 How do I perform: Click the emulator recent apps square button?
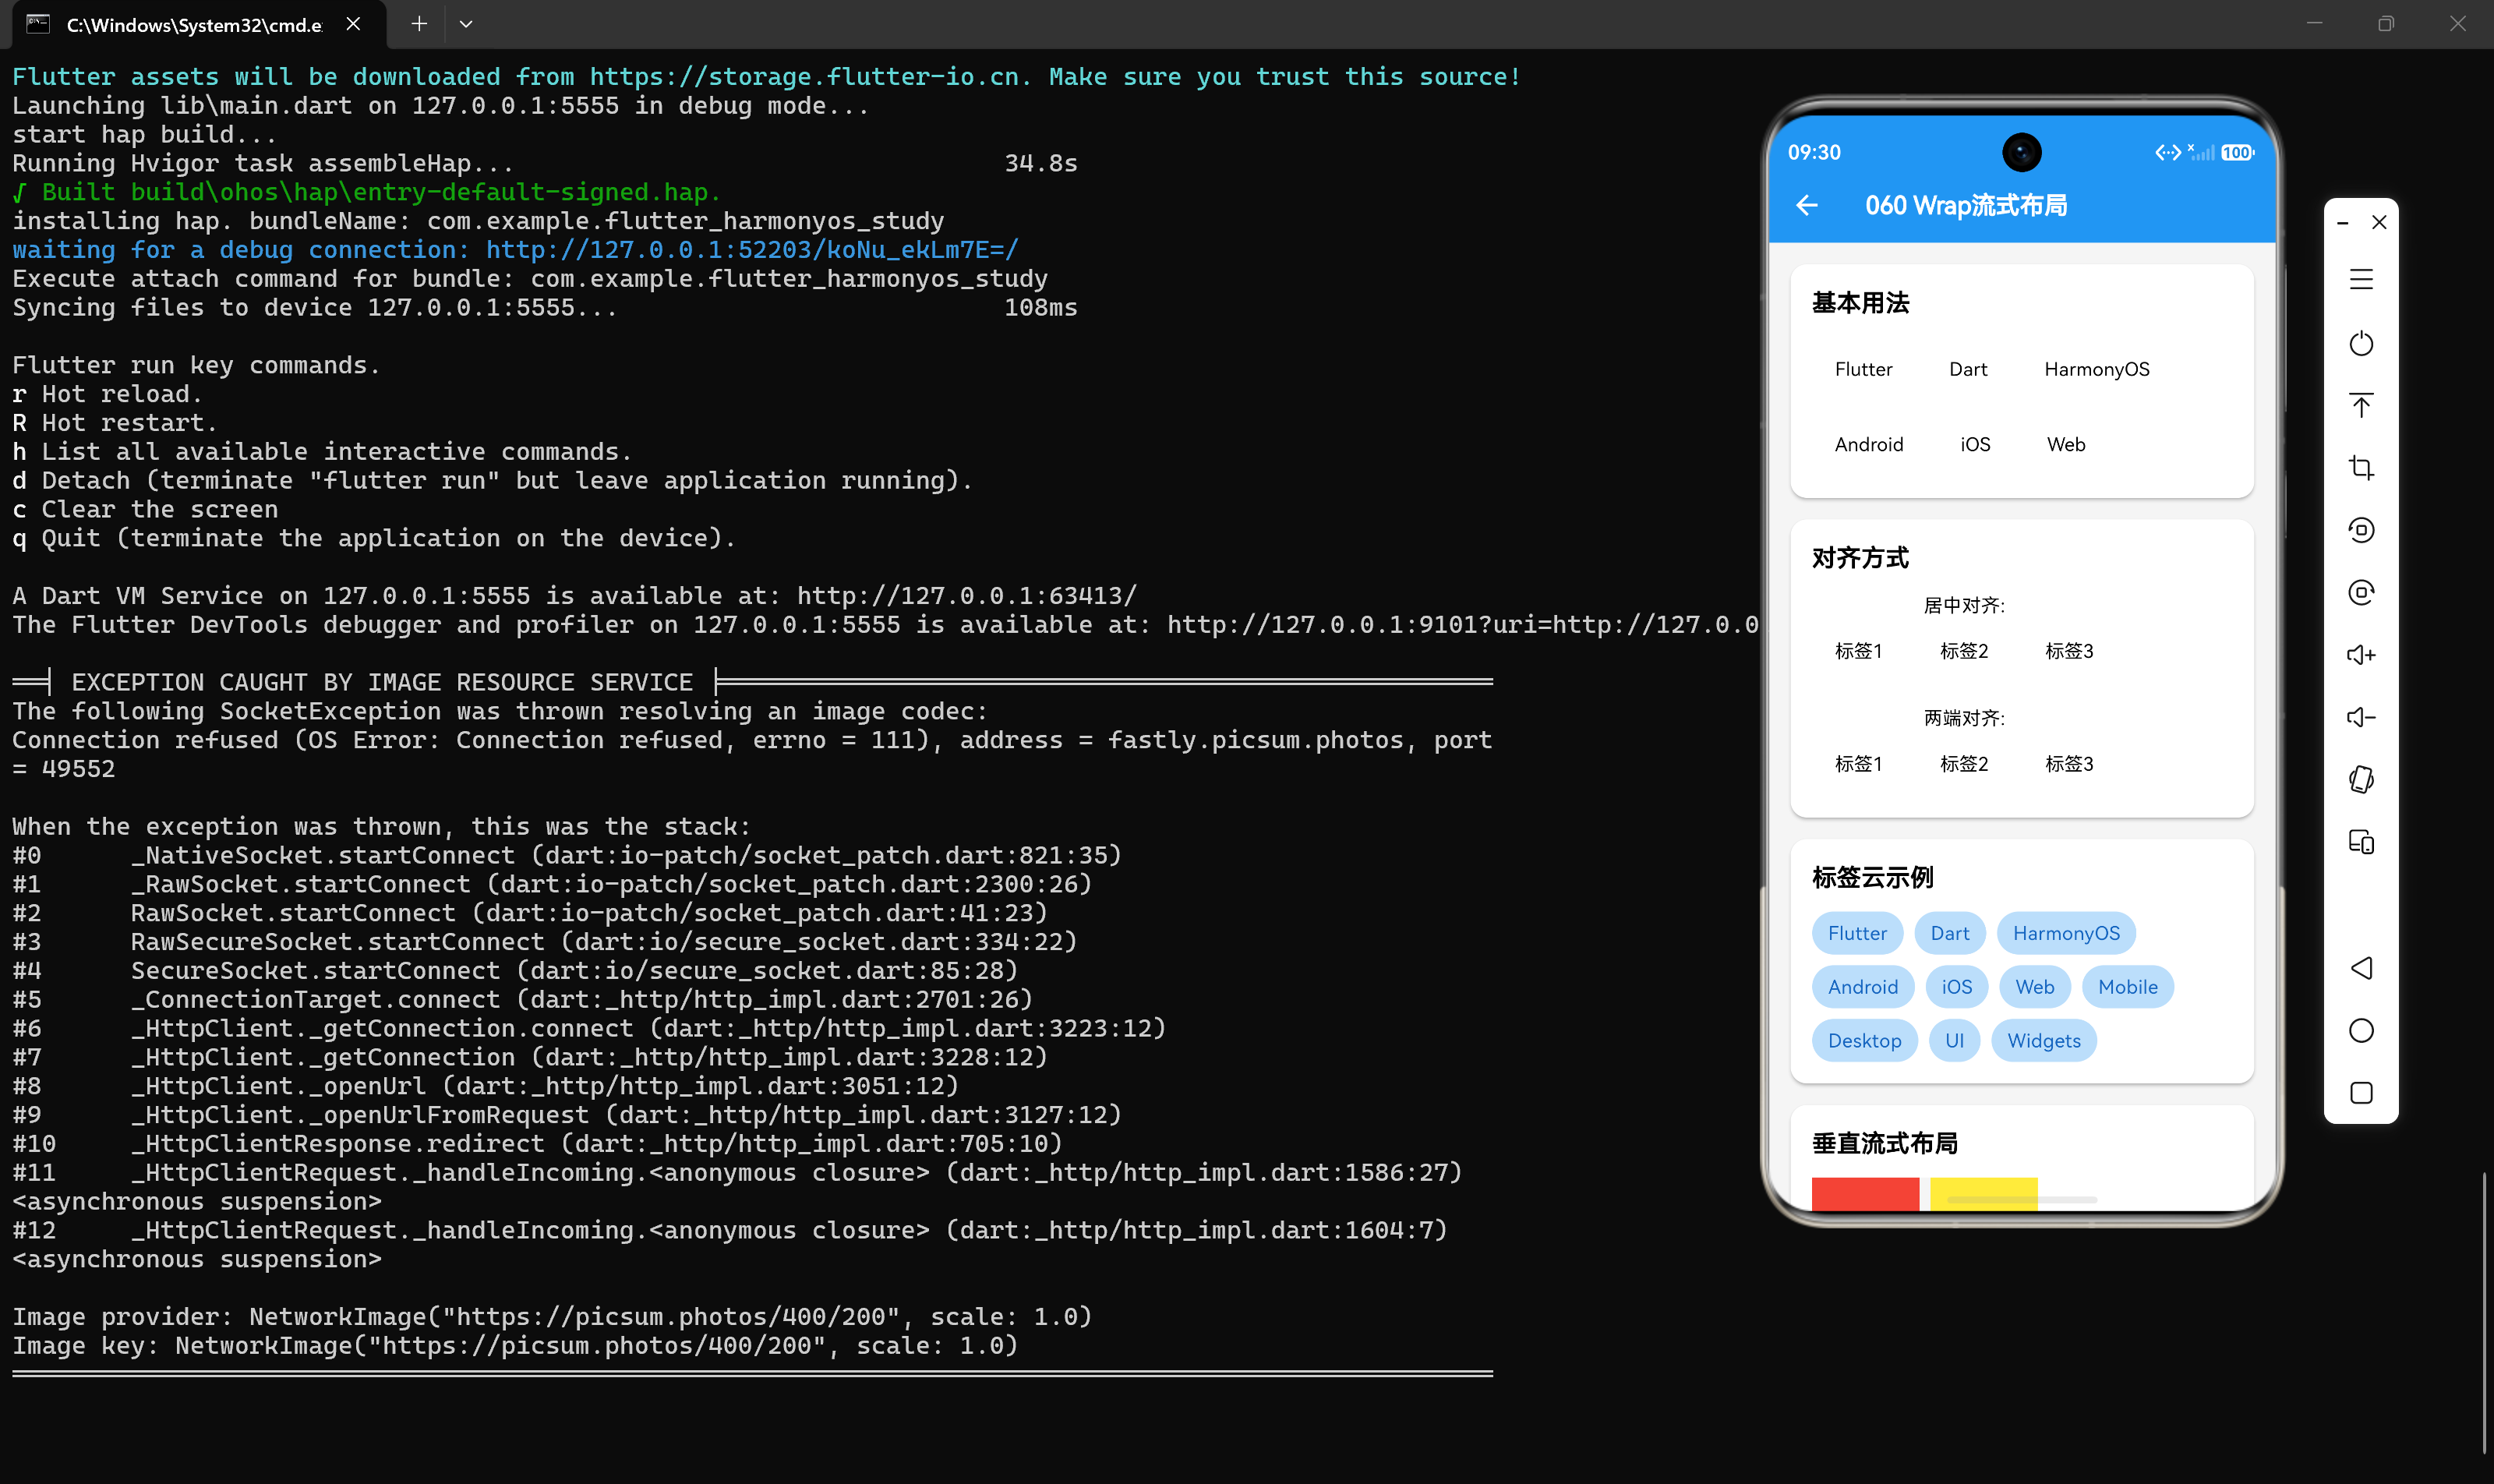point(2361,1093)
